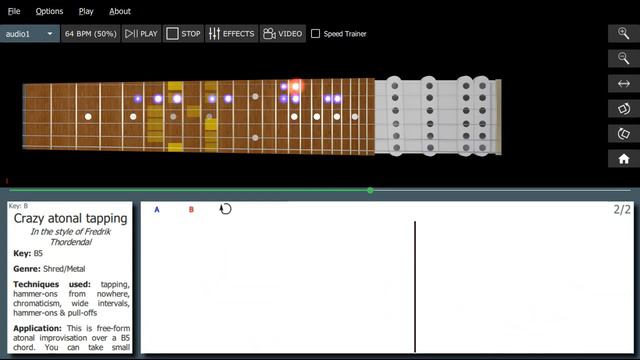The image size is (640, 360).
Task: Click the tablature playback cursor line
Action: coord(415,287)
